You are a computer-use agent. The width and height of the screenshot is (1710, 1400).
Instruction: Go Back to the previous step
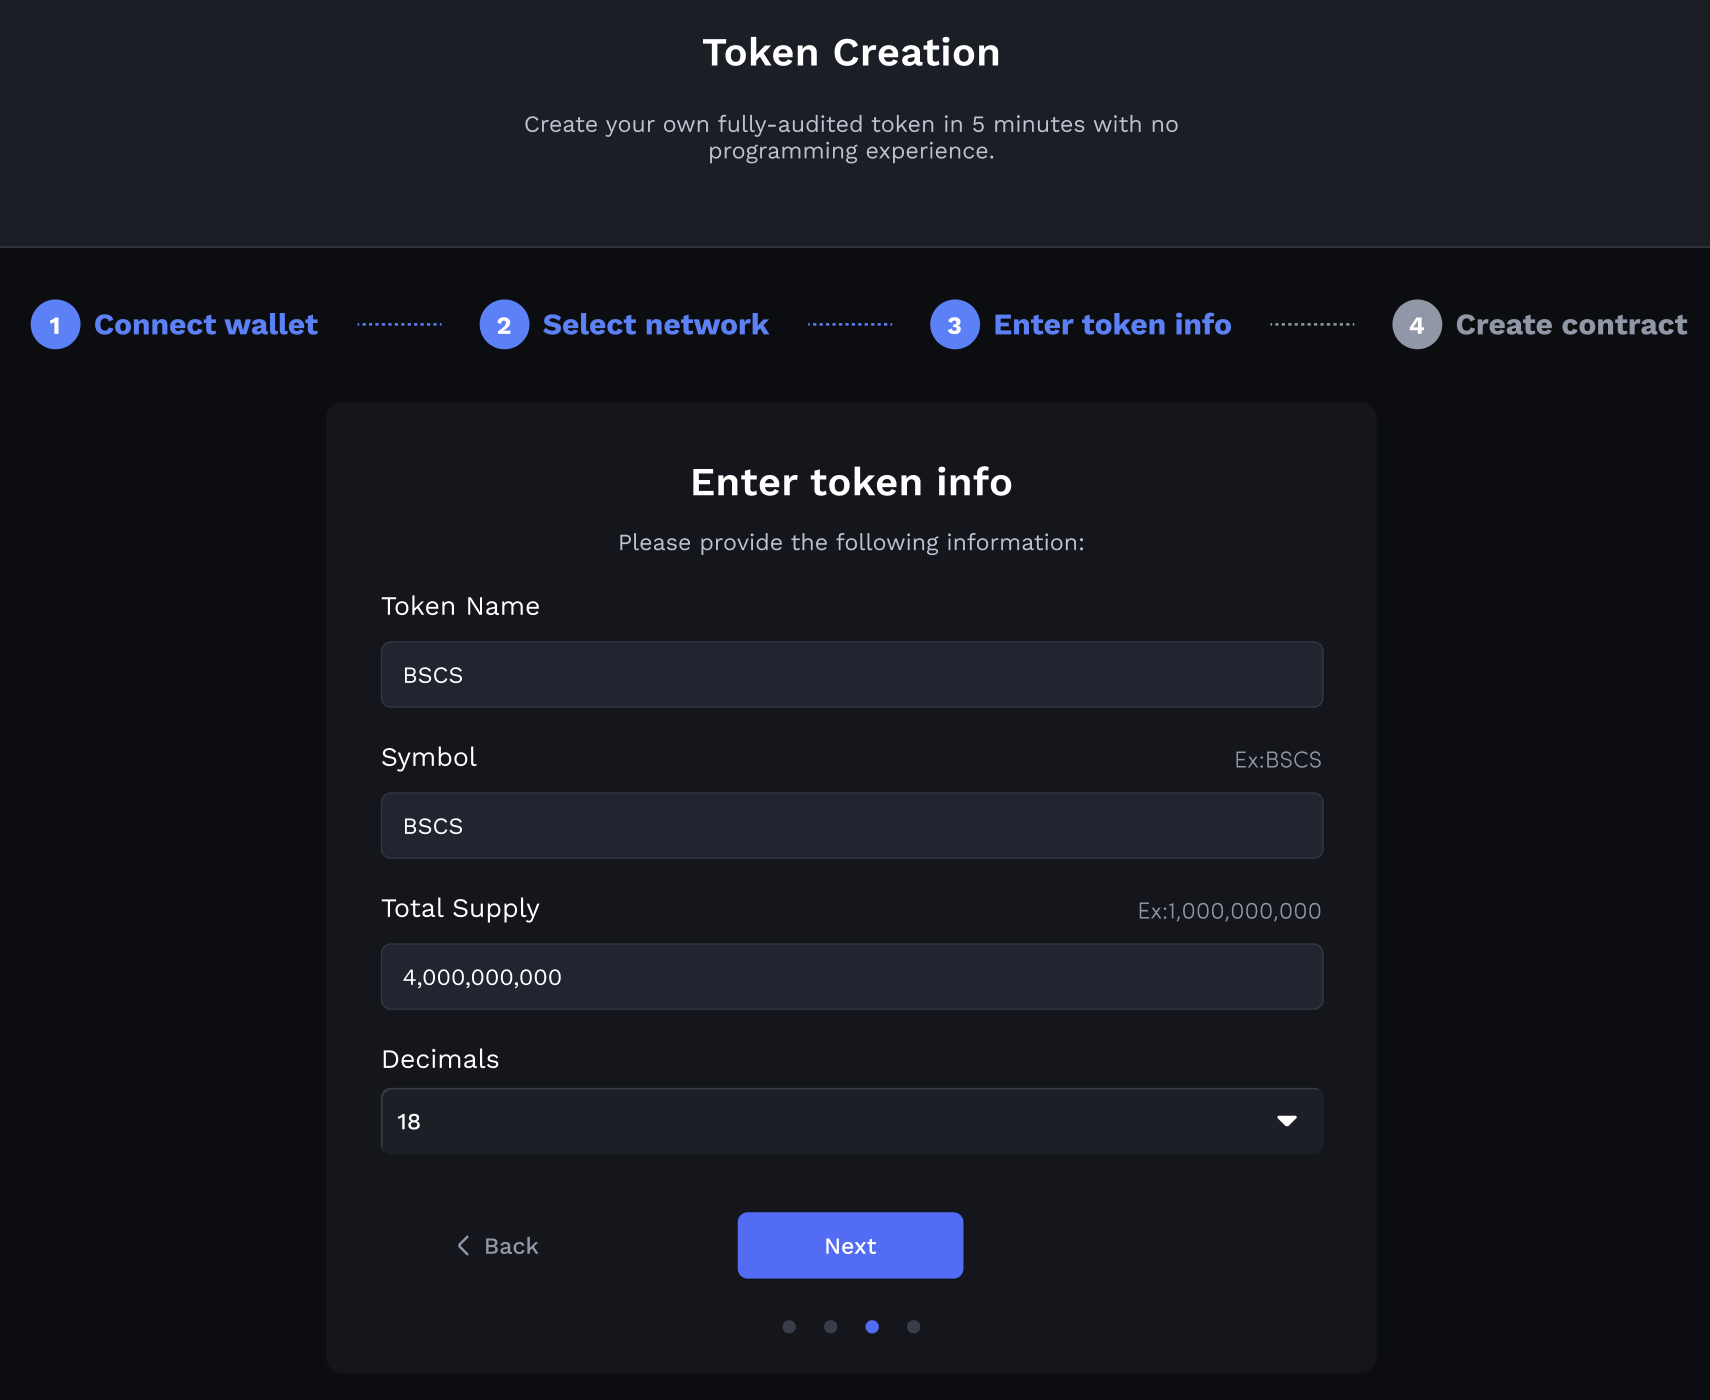point(511,1246)
